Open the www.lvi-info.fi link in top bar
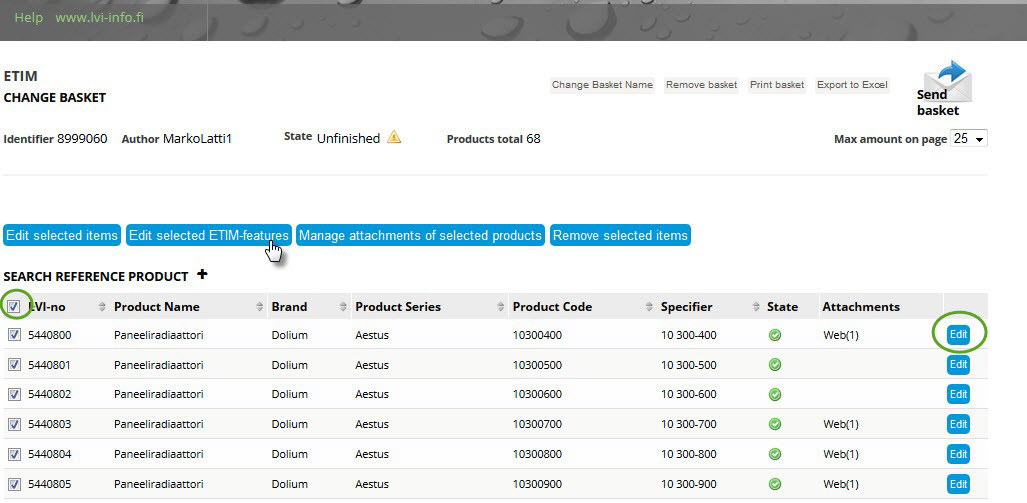The height and width of the screenshot is (503, 1027). click(100, 18)
